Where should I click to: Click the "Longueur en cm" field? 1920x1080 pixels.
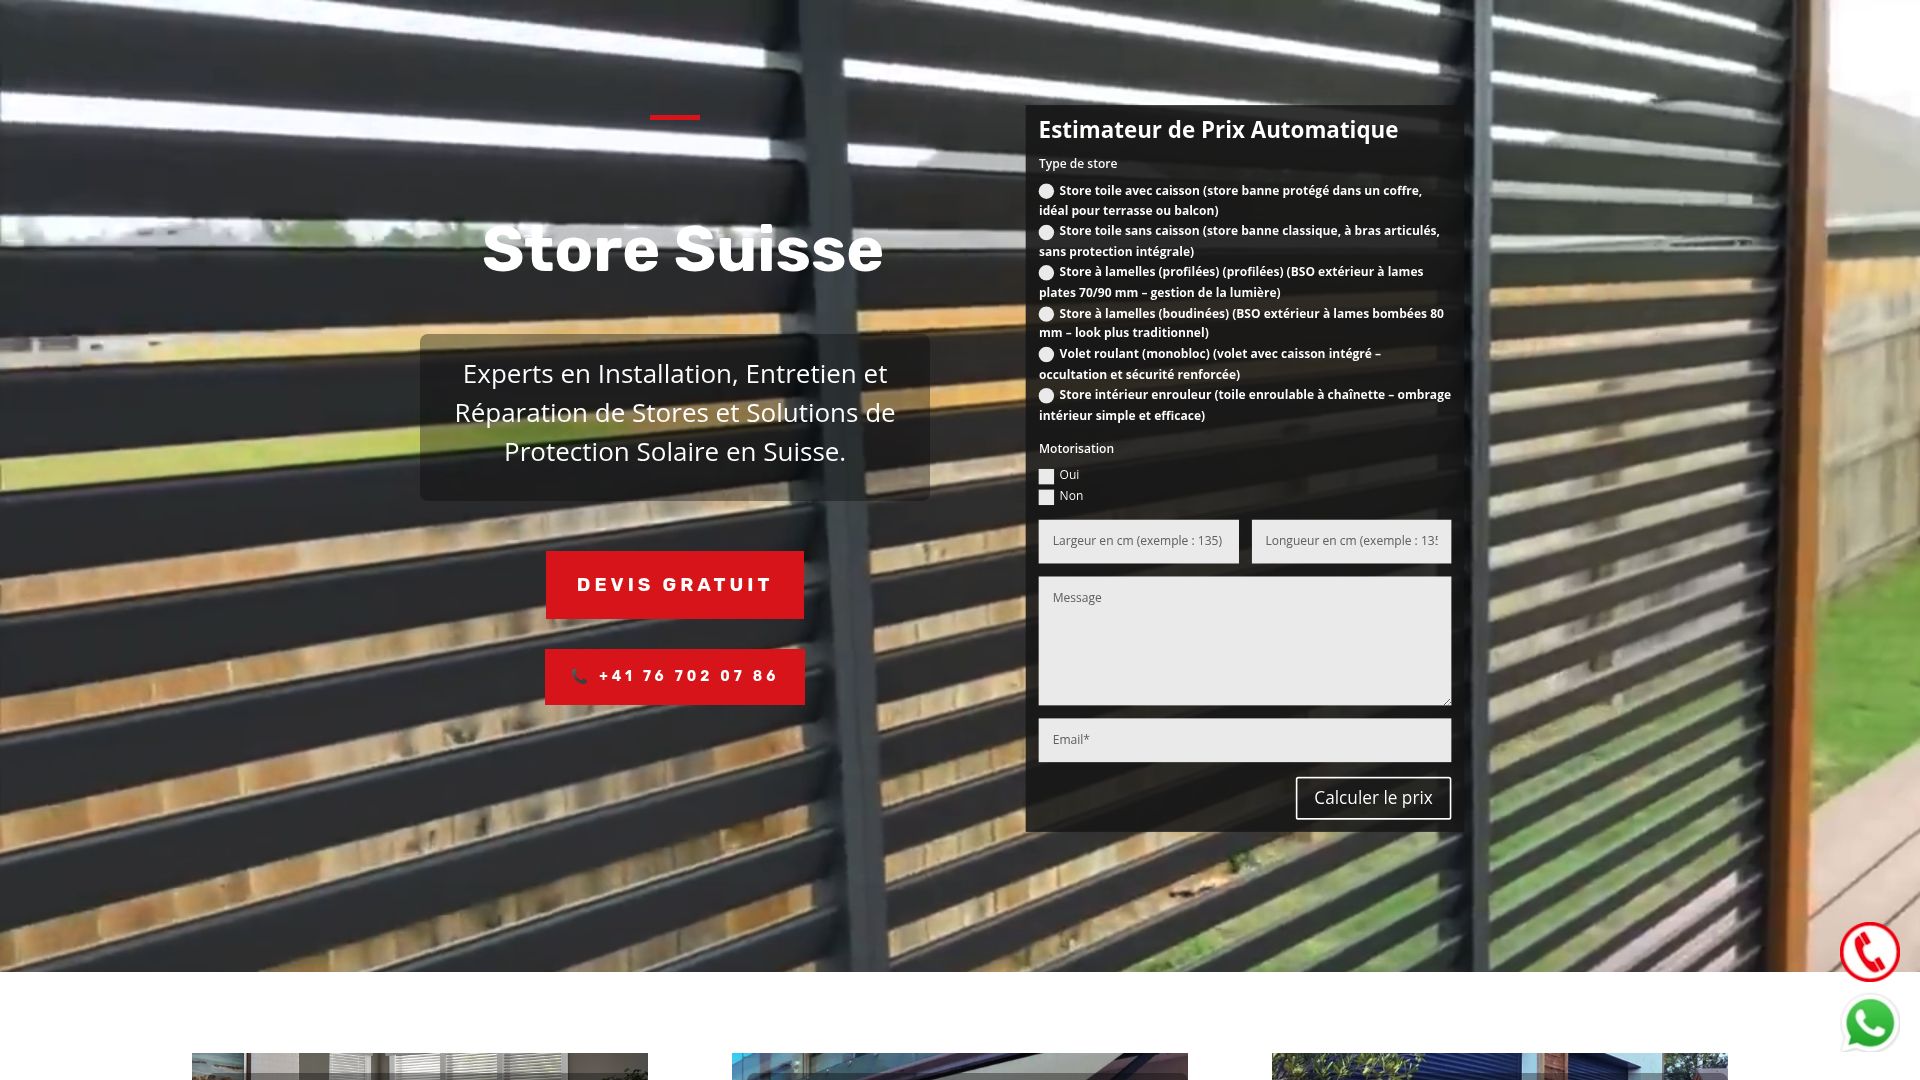tap(1350, 541)
